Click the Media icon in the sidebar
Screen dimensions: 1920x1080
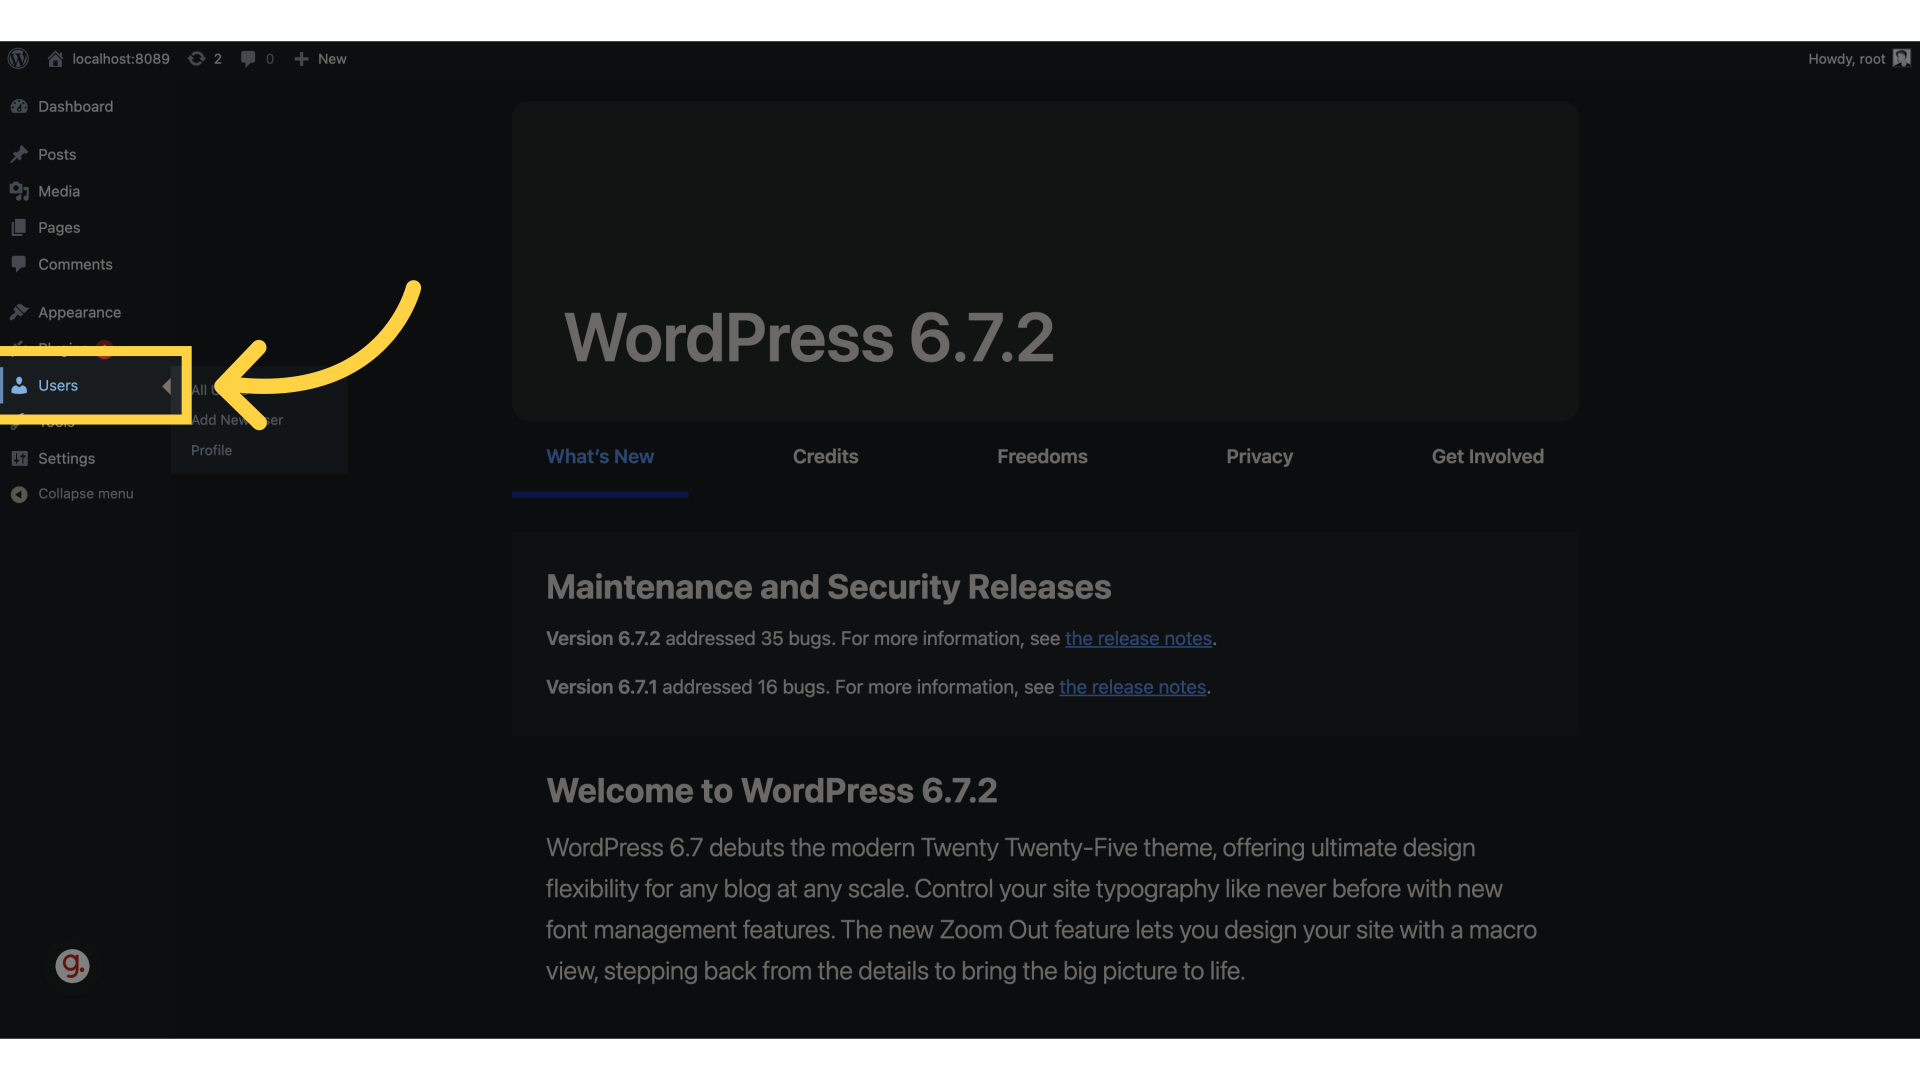19,191
